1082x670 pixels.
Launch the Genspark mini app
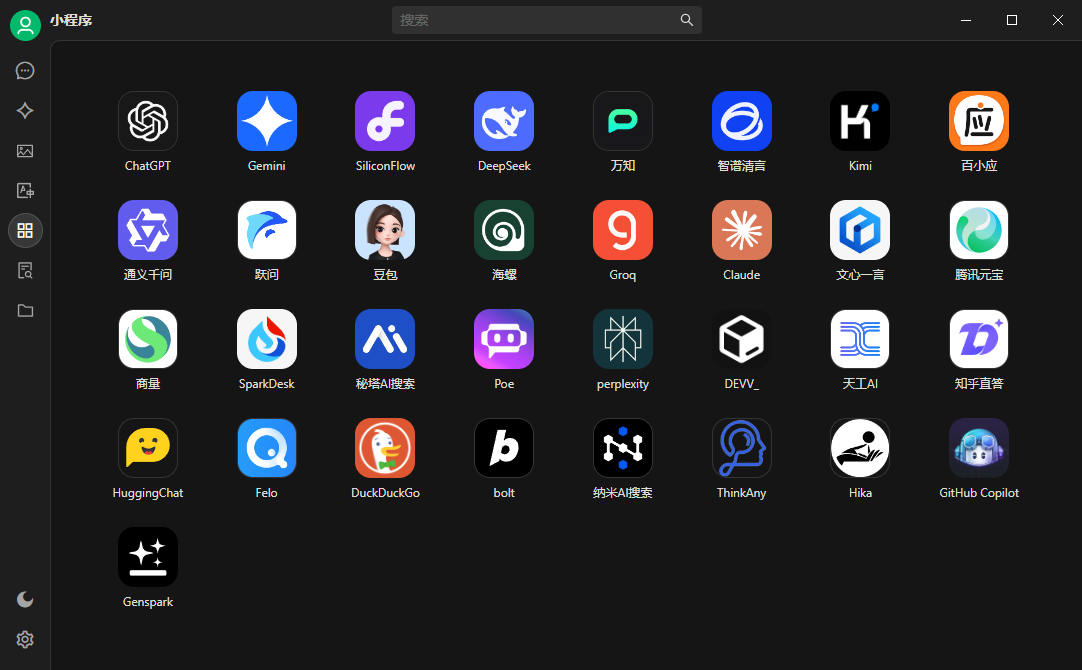[x=148, y=558]
